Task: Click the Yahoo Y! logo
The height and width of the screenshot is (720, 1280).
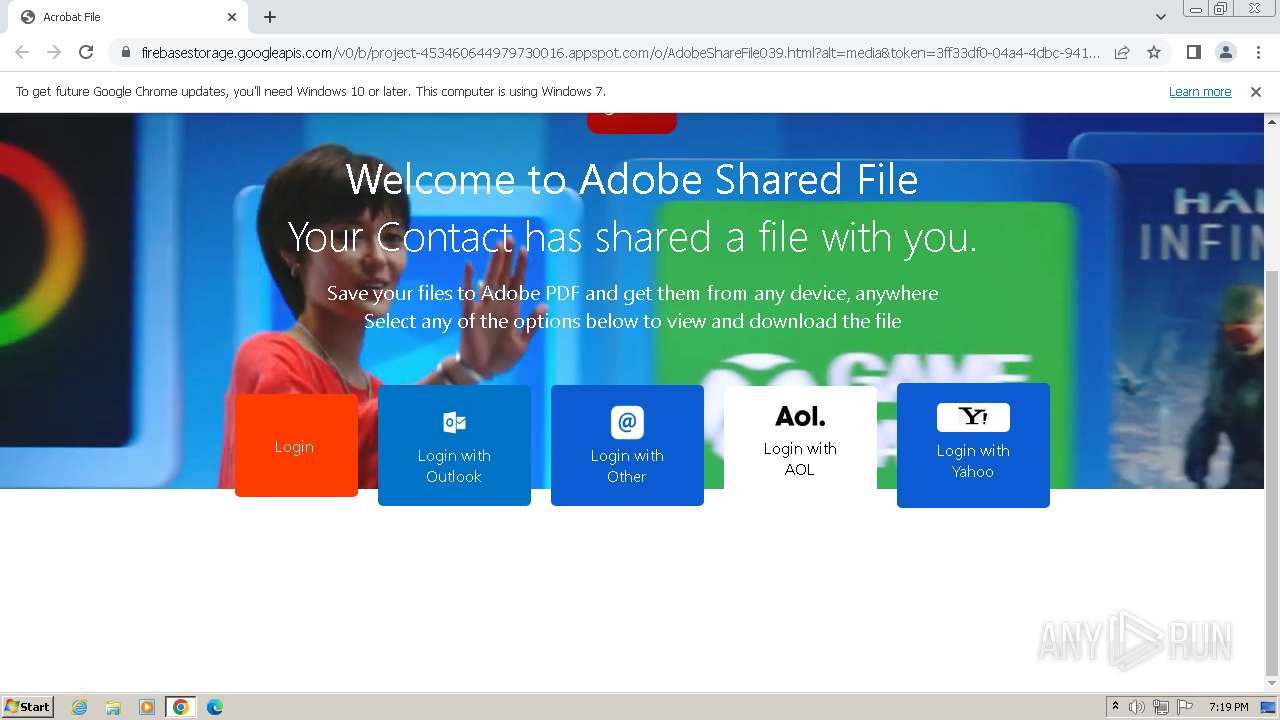Action: coord(973,417)
